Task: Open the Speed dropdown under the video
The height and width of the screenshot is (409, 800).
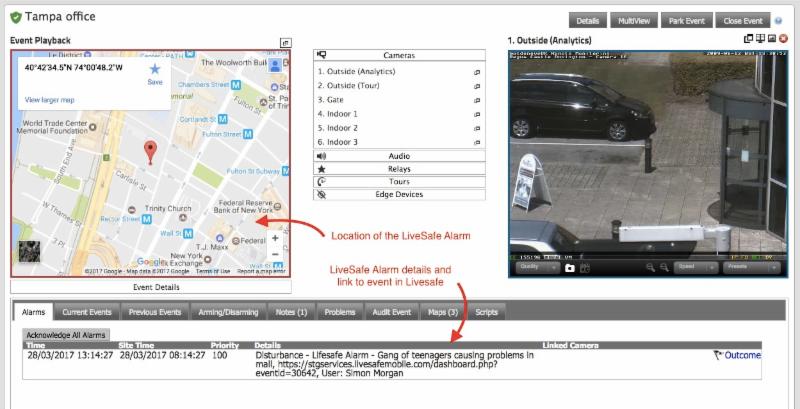Action: coord(696,268)
